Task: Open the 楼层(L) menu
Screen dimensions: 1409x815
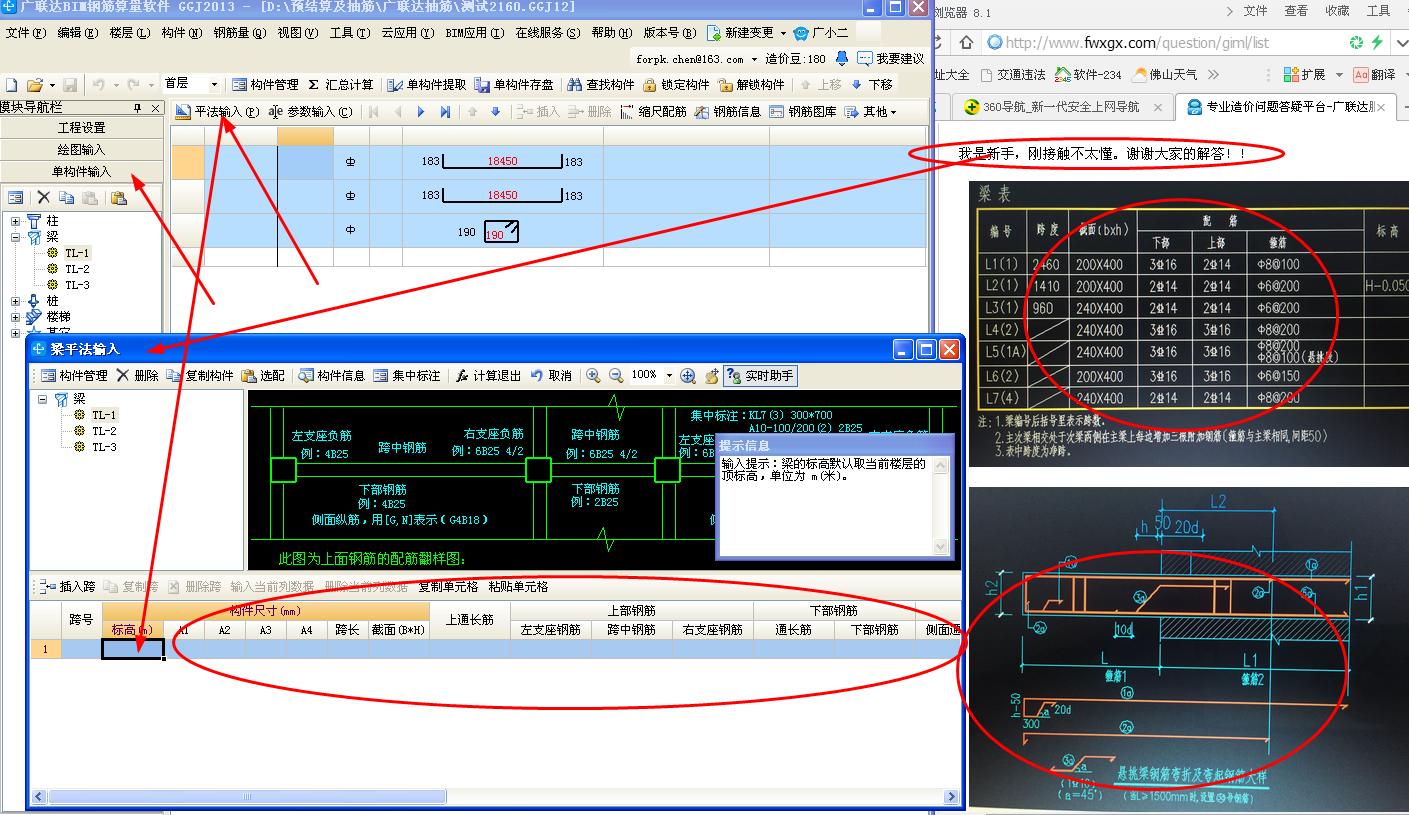Action: pyautogui.click(x=130, y=33)
